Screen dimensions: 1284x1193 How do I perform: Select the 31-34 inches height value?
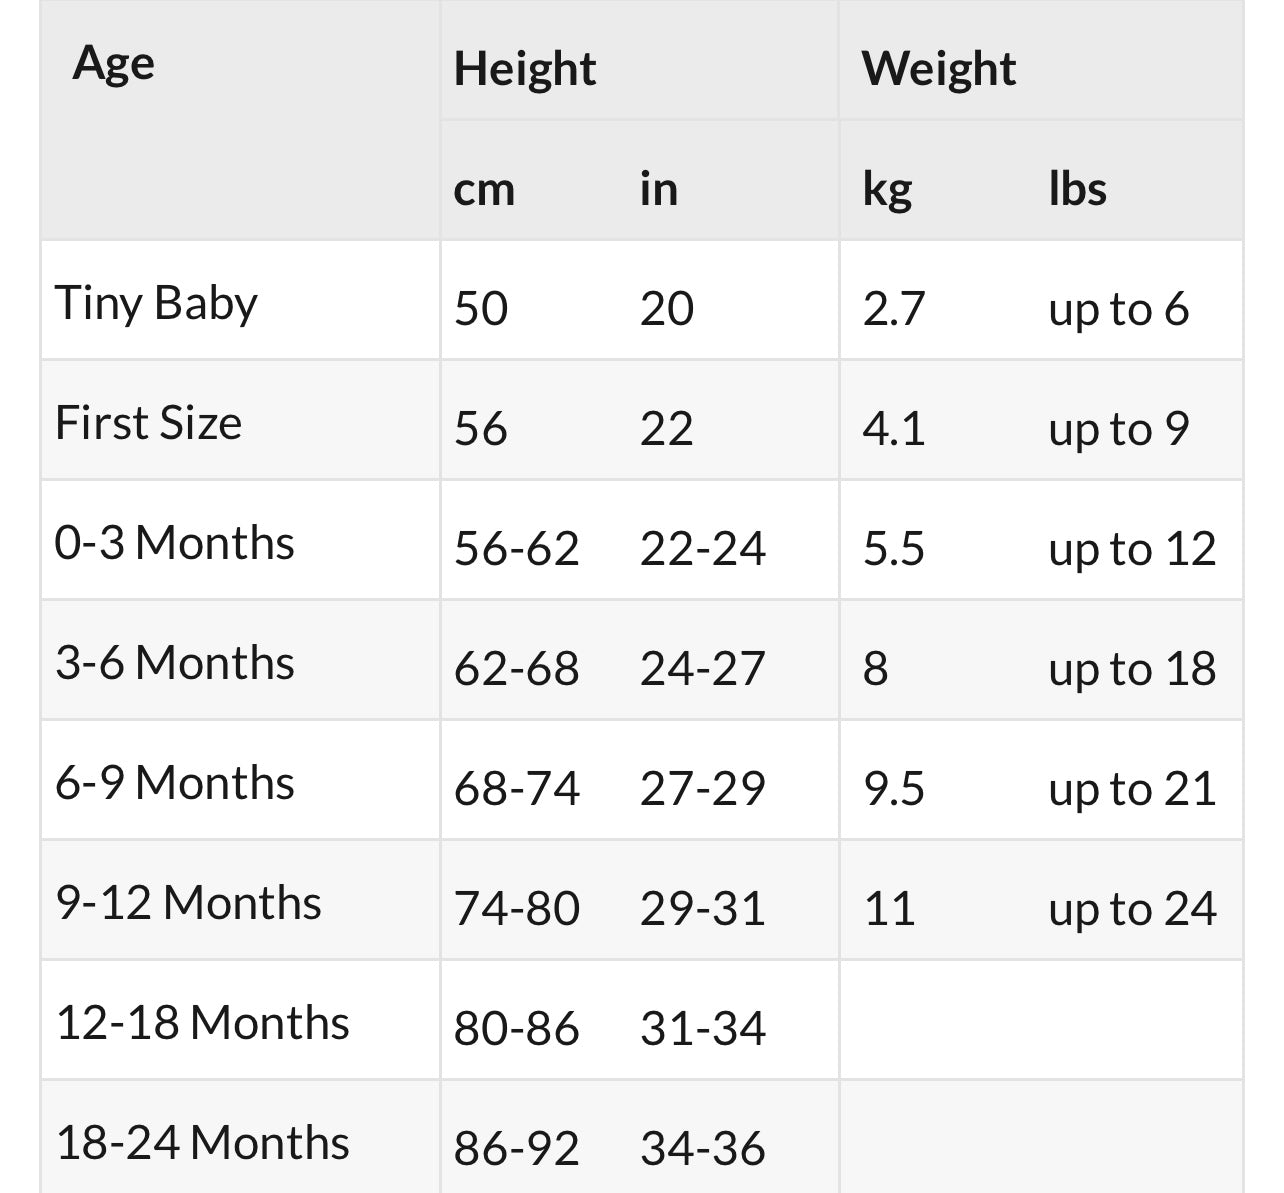tap(702, 1029)
